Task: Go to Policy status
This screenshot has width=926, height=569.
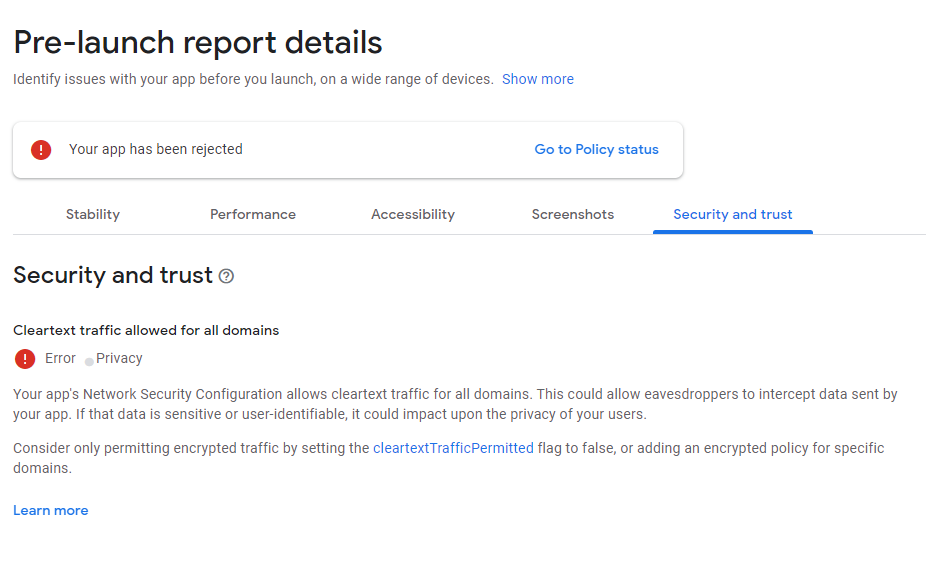Action: (597, 149)
